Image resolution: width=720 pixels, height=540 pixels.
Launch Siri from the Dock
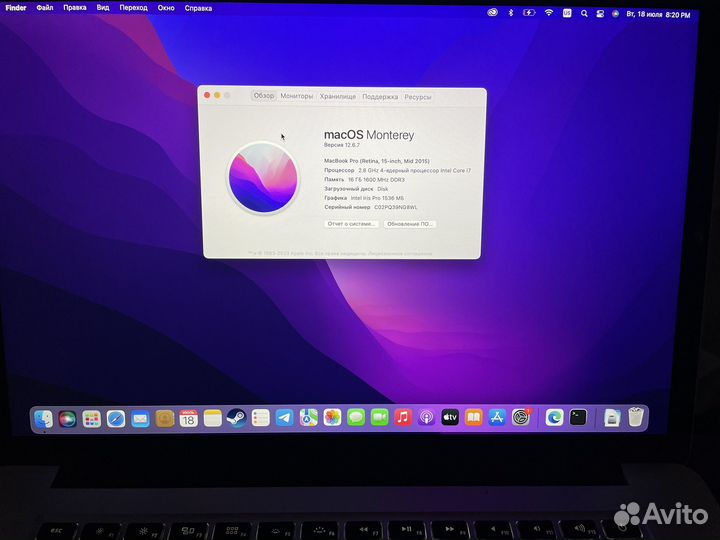pyautogui.click(x=68, y=419)
